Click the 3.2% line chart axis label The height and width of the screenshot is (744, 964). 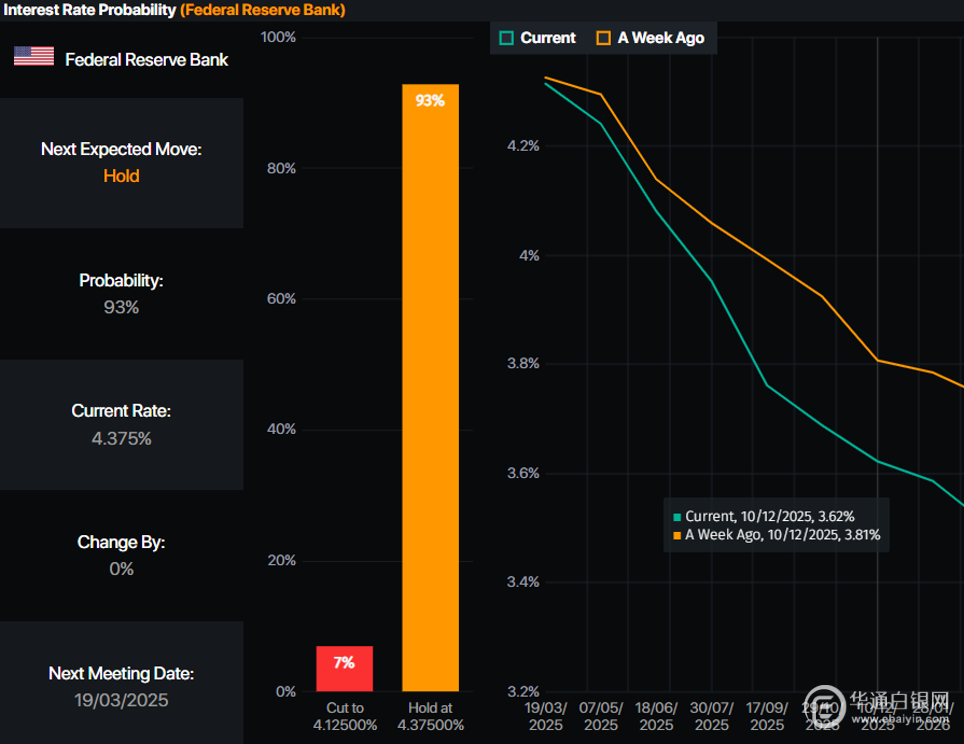click(523, 692)
